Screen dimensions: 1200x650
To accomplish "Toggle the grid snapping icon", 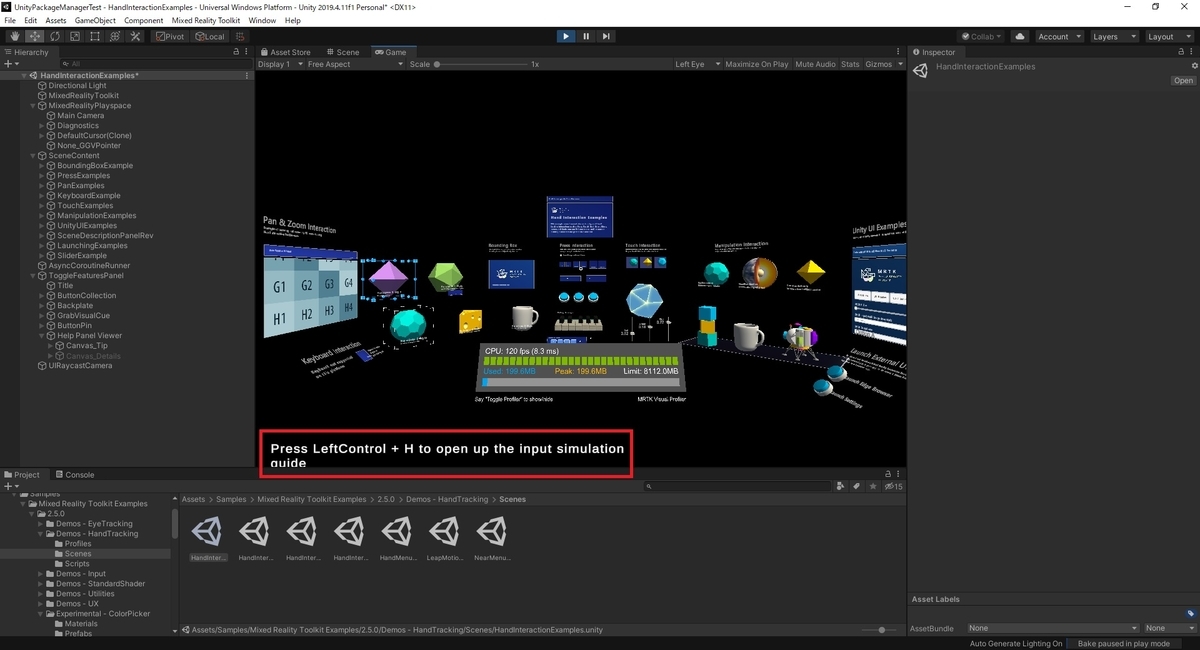I will [241, 36].
